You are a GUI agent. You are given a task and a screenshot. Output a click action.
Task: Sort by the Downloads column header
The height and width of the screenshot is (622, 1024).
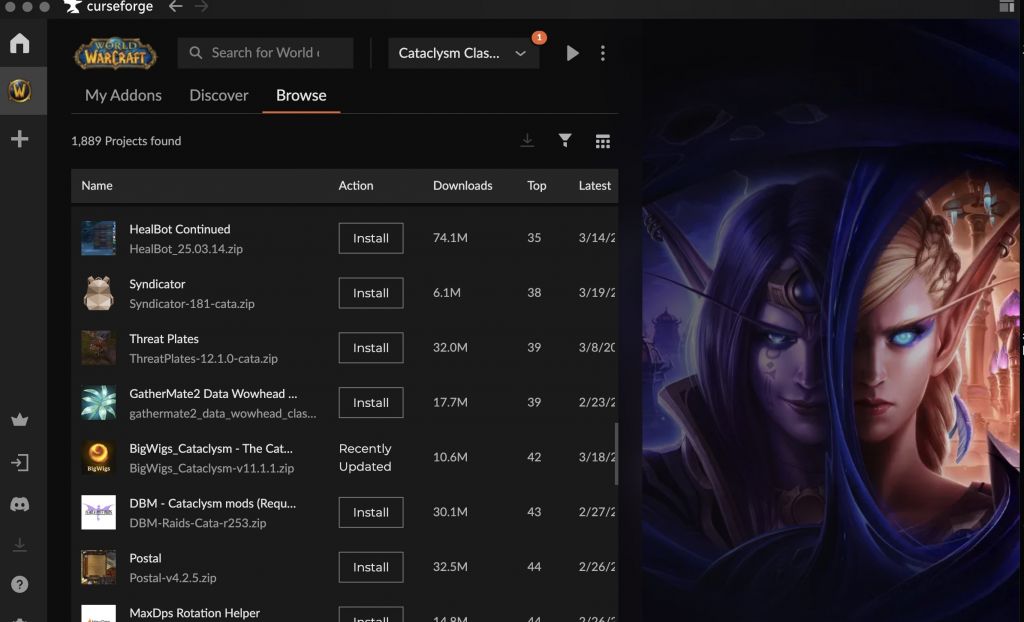tap(462, 186)
